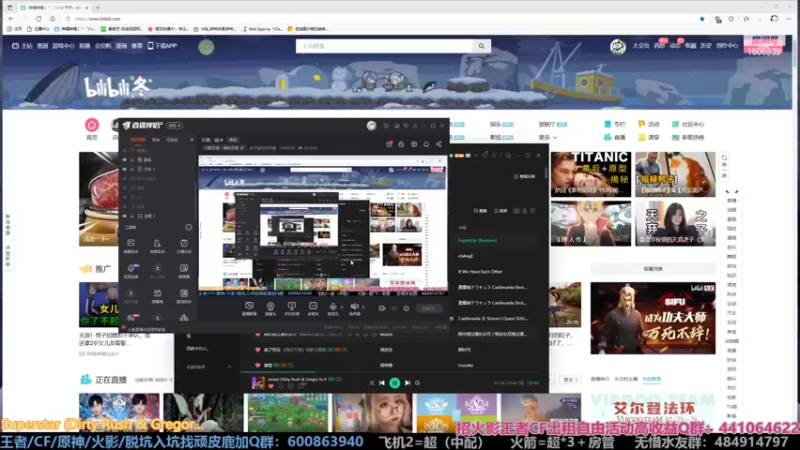Open 游戏中心 in the bilibili top nav

pyautogui.click(x=63, y=46)
